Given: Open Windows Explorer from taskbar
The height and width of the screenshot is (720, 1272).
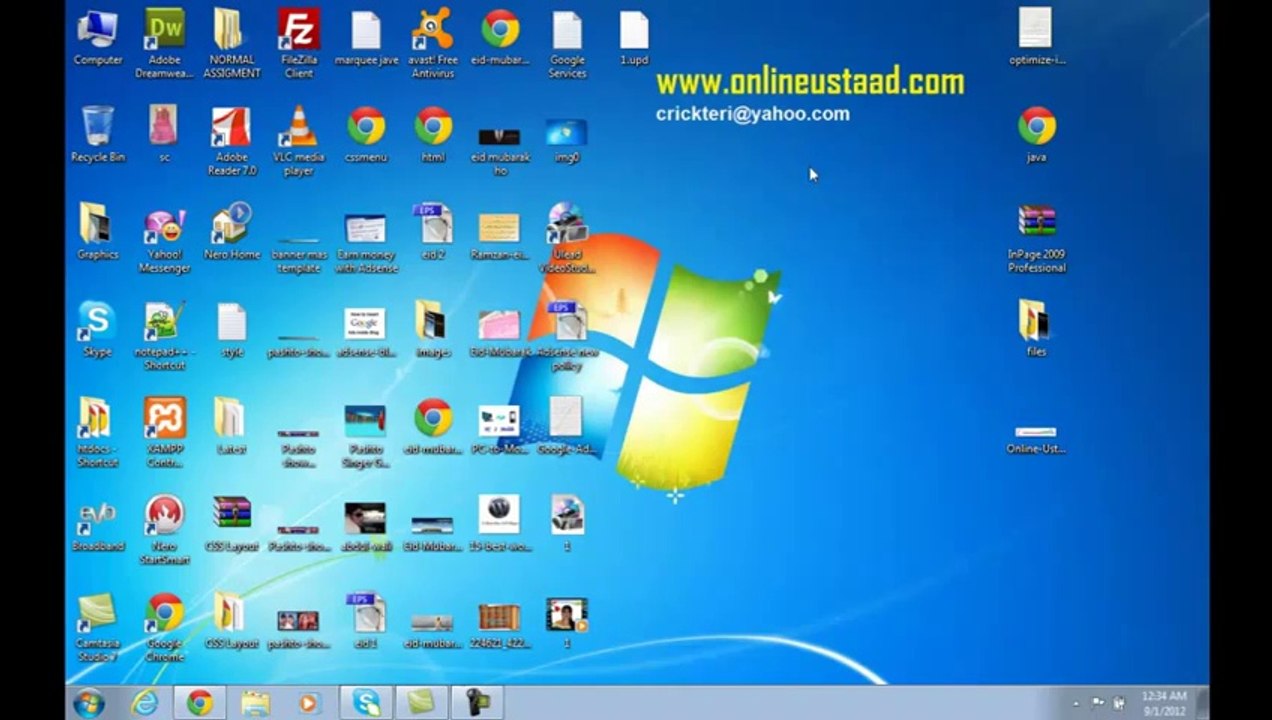Looking at the screenshot, I should [x=255, y=703].
